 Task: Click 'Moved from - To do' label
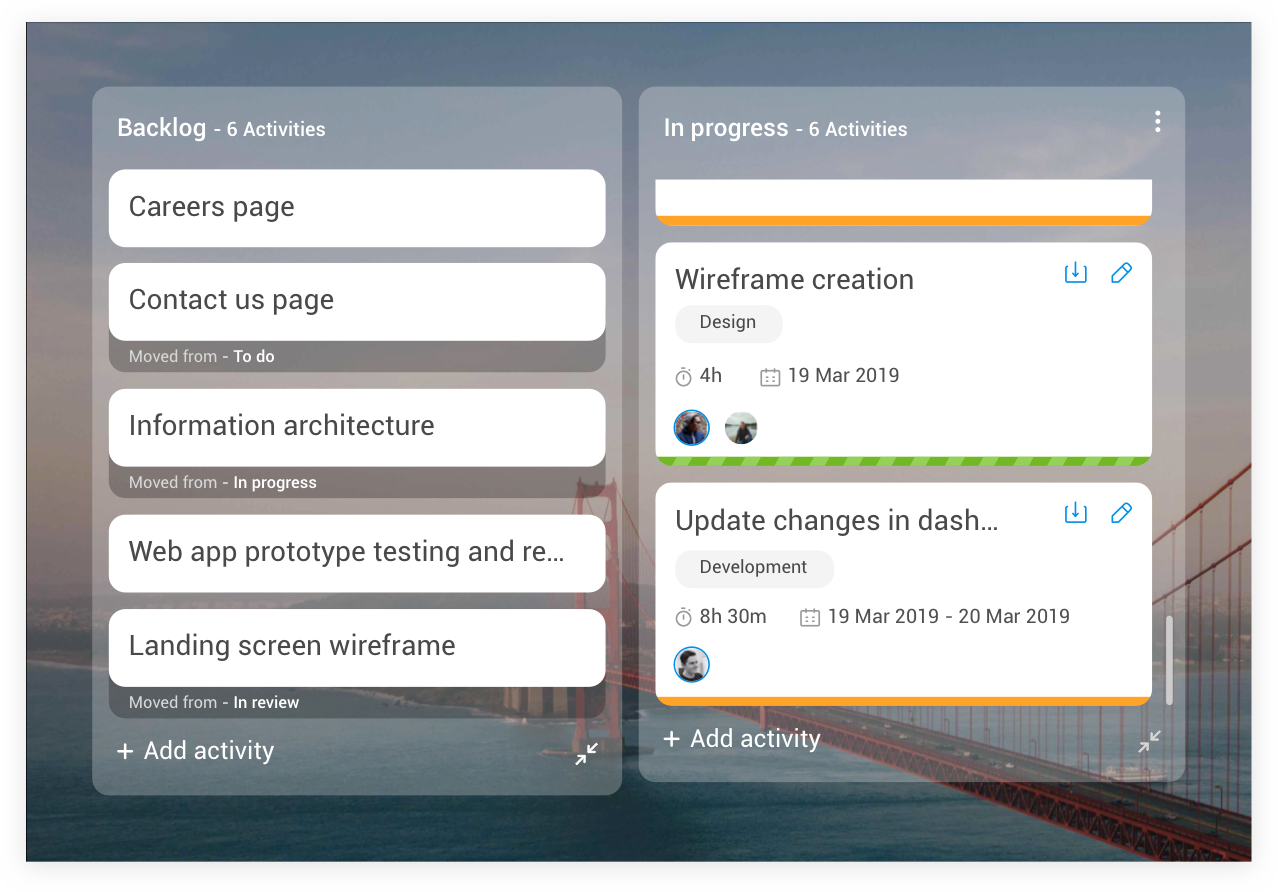pos(202,356)
